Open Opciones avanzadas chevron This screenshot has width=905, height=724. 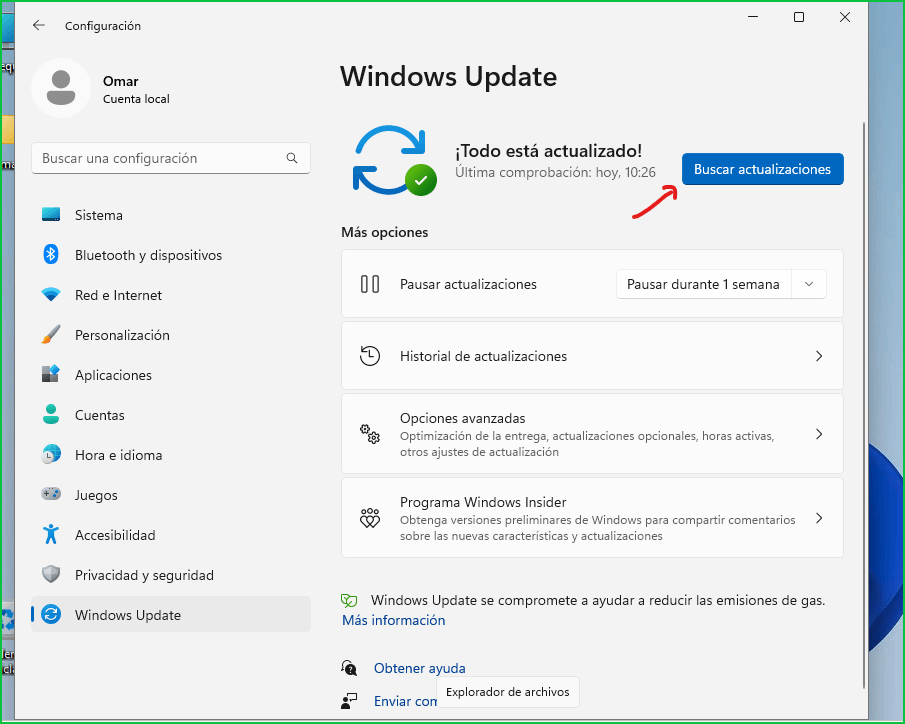[x=819, y=434]
